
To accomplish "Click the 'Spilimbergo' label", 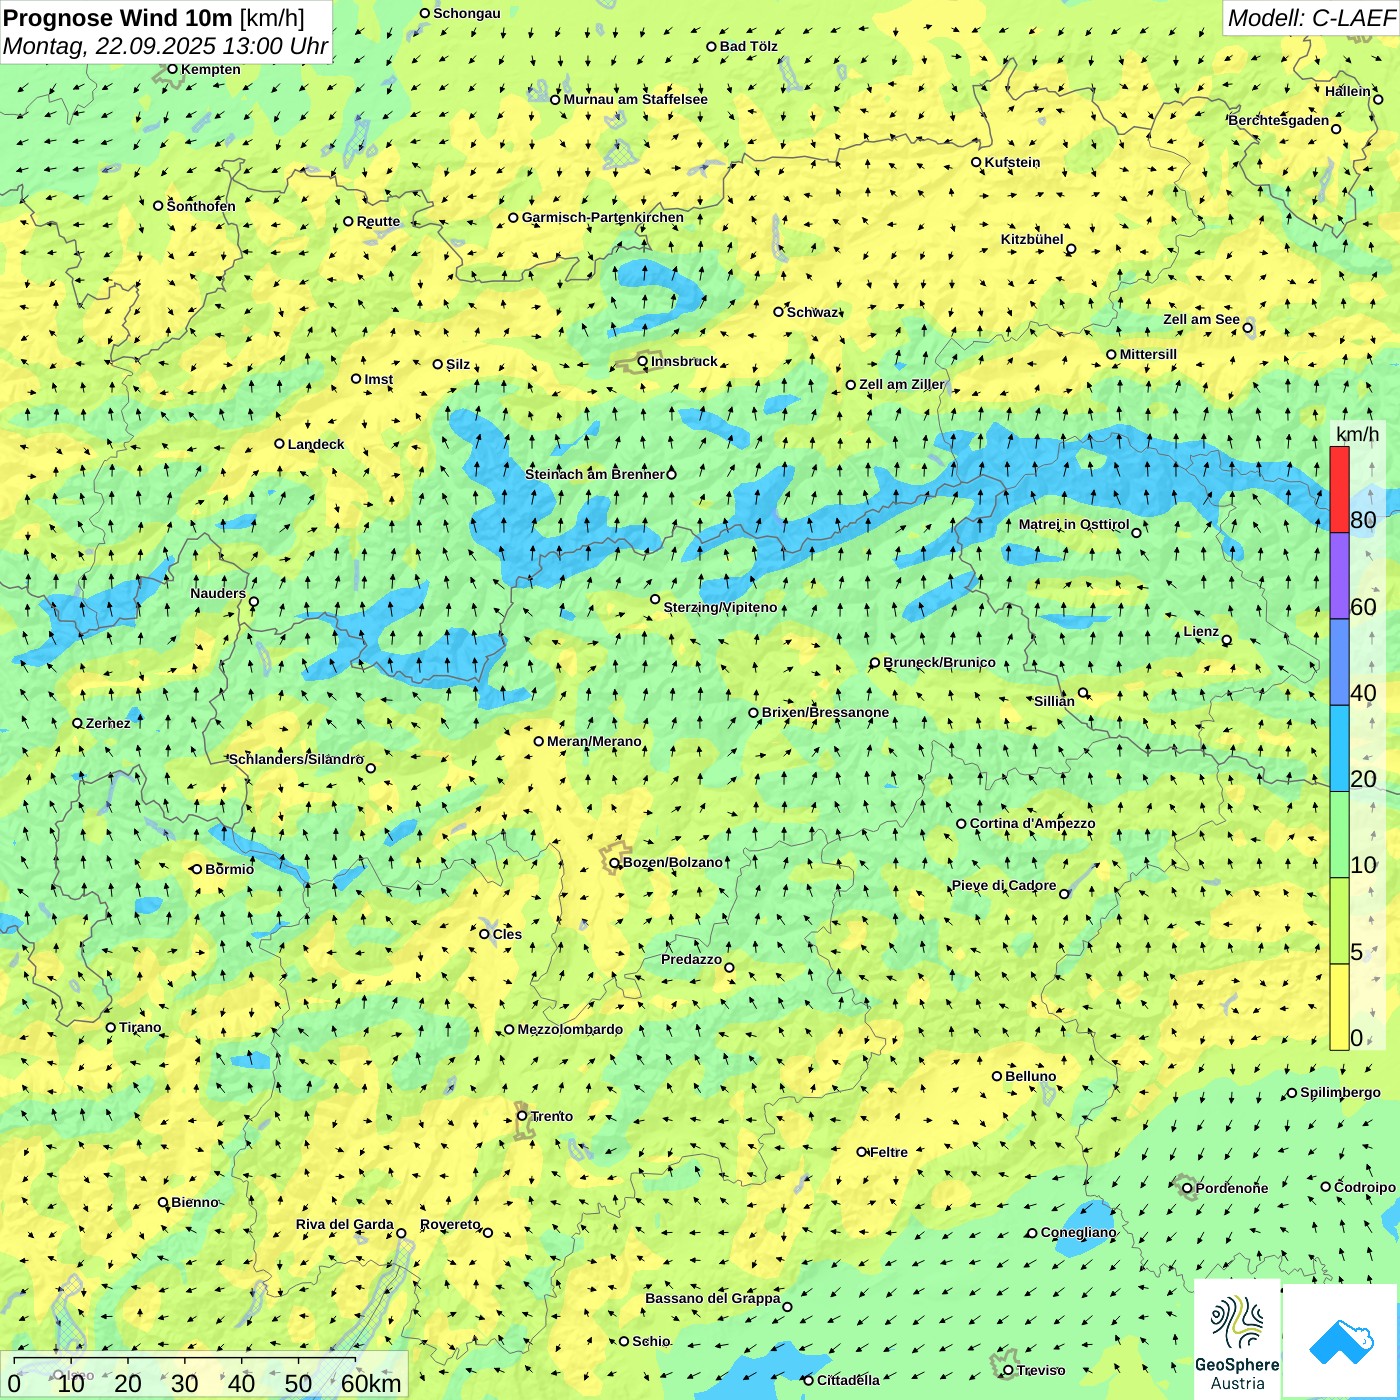I will (x=1340, y=1092).
